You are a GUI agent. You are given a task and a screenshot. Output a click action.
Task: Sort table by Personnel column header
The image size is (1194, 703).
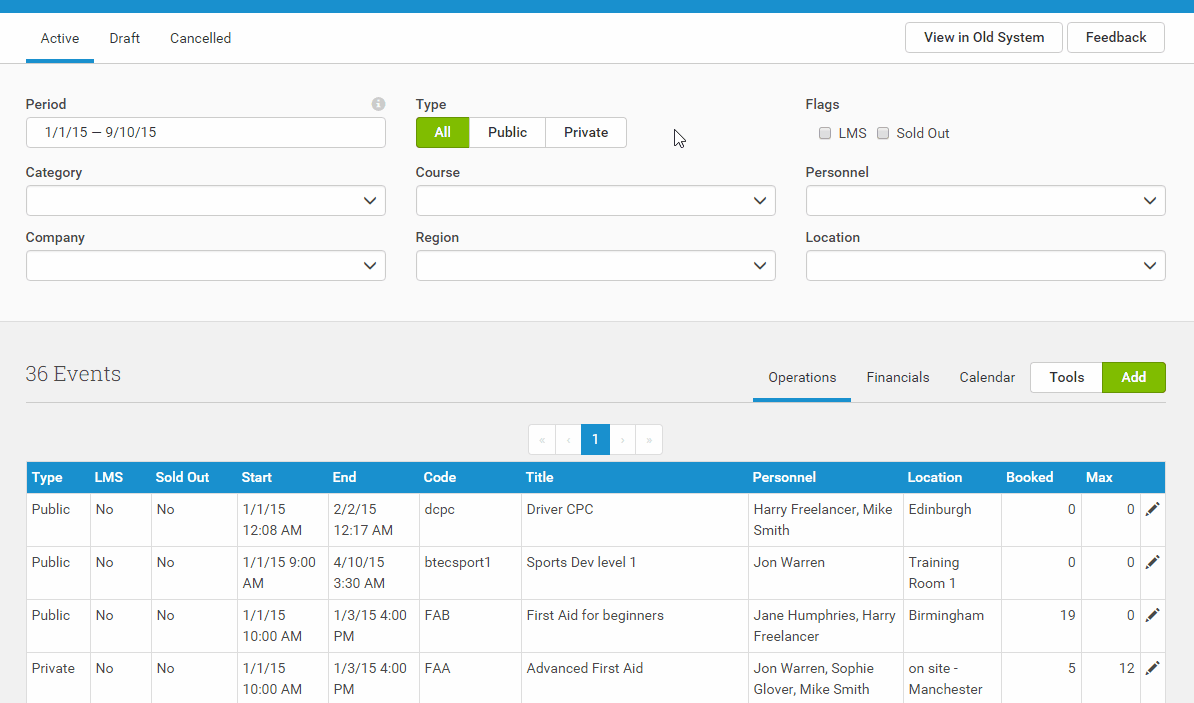pos(784,478)
